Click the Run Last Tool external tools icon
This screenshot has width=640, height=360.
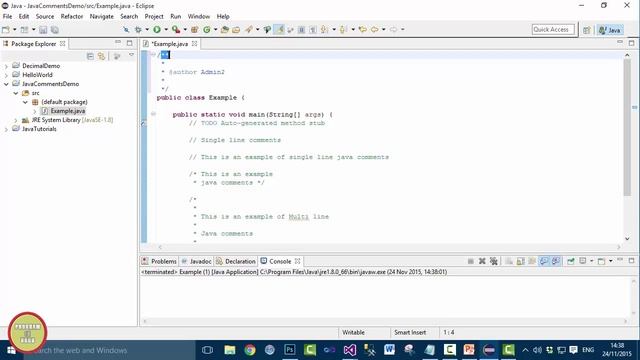point(176,30)
